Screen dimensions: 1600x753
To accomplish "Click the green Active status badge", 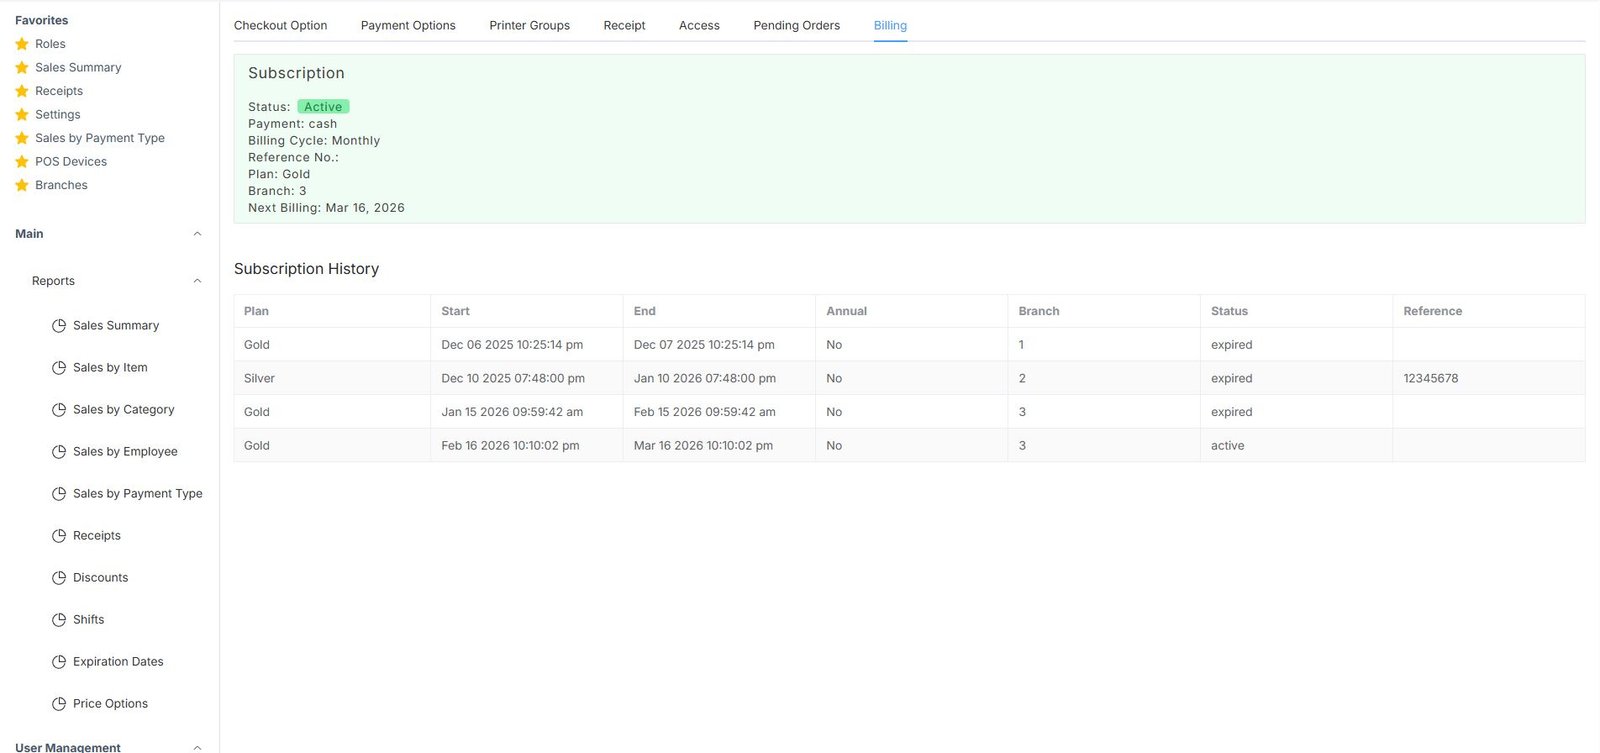I will click(x=323, y=107).
